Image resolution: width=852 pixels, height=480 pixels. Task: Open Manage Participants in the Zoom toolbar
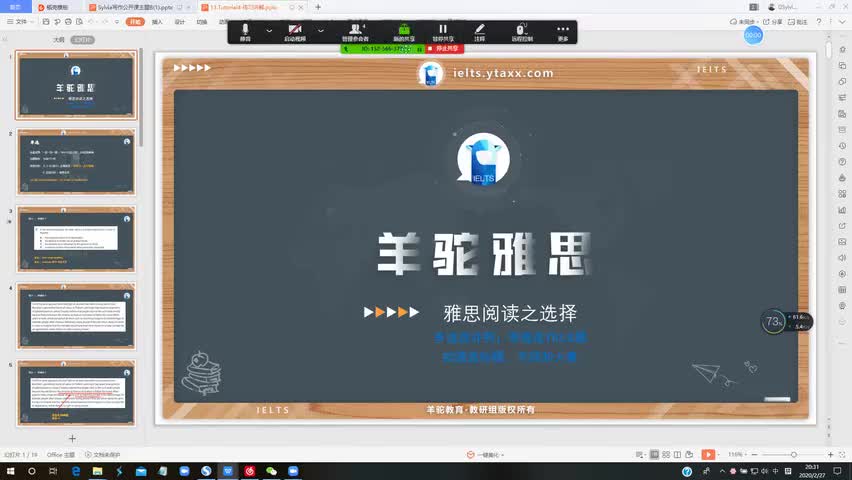(x=355, y=32)
